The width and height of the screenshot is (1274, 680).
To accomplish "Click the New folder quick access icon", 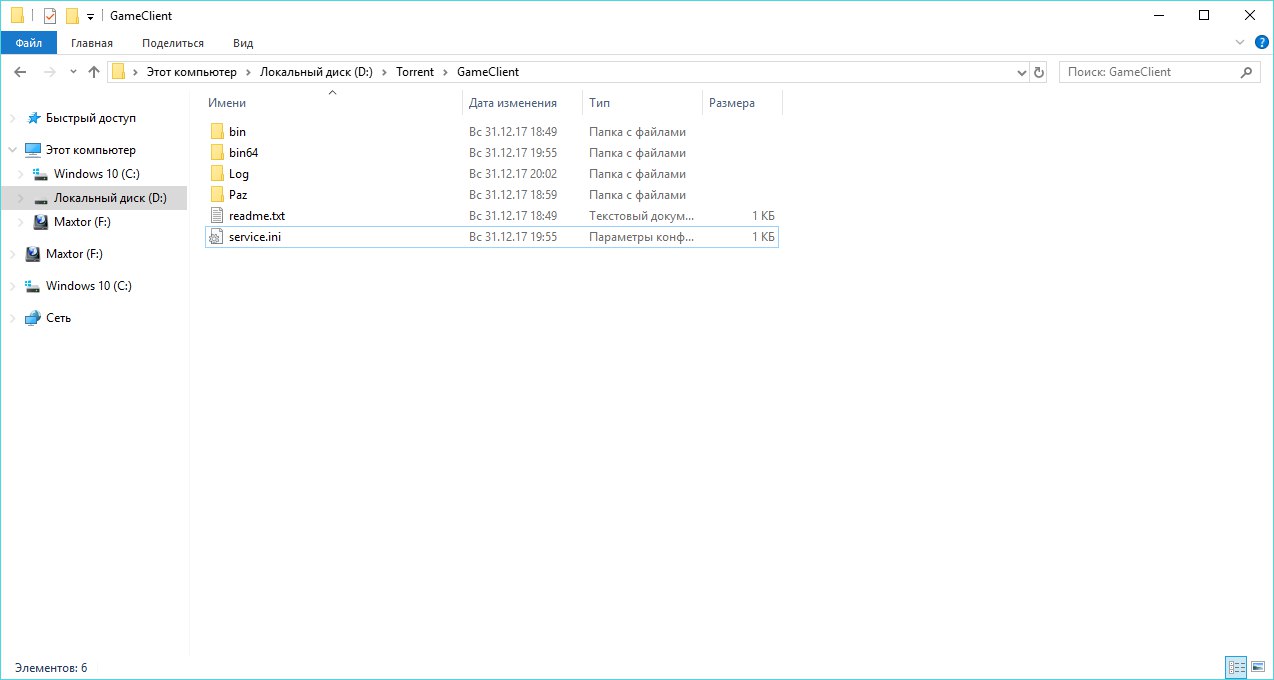I will (x=72, y=16).
